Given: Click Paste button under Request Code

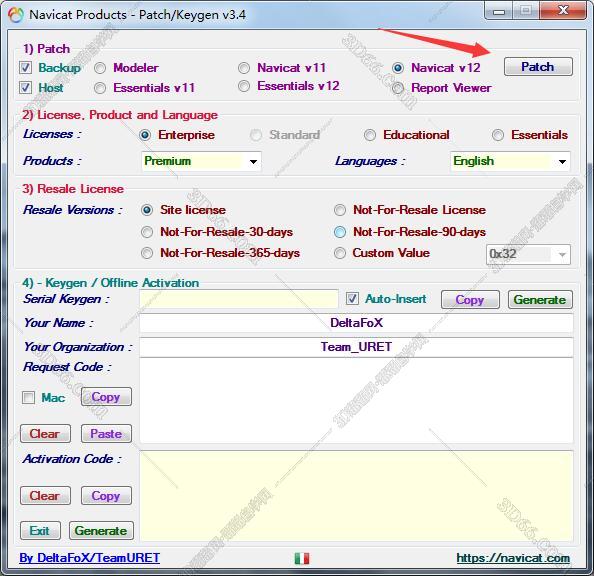Looking at the screenshot, I should tap(106, 434).
